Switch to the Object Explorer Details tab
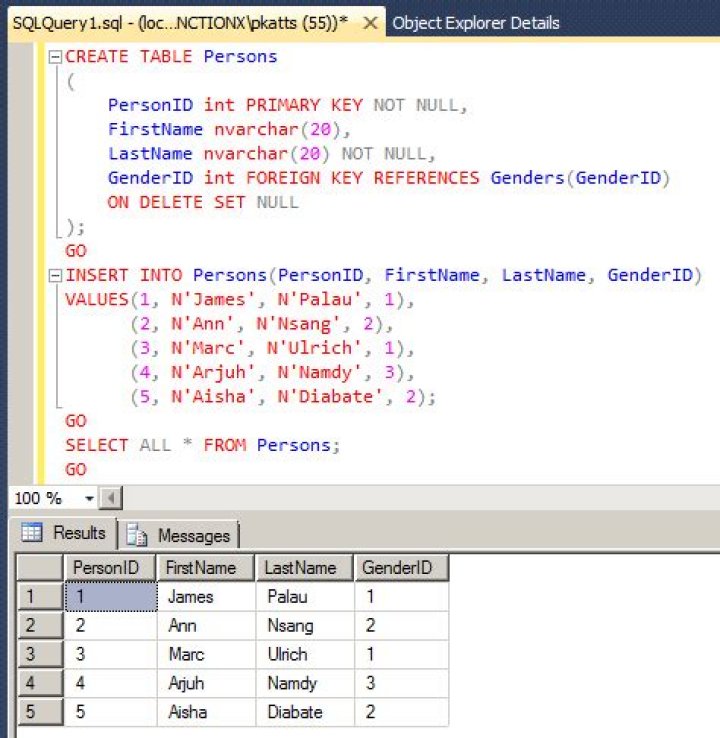 tap(476, 22)
